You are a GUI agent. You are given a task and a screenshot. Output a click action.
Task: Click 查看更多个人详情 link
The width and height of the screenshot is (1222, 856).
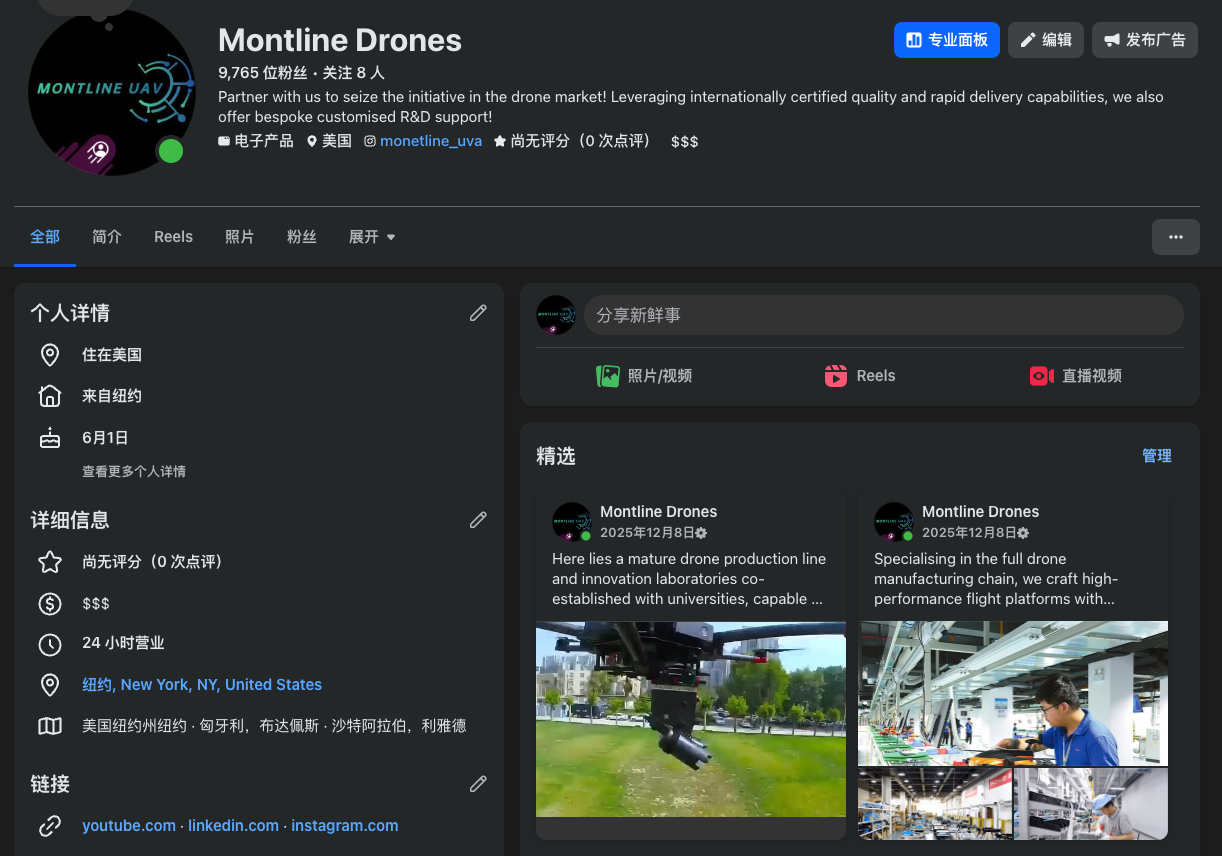coord(134,471)
